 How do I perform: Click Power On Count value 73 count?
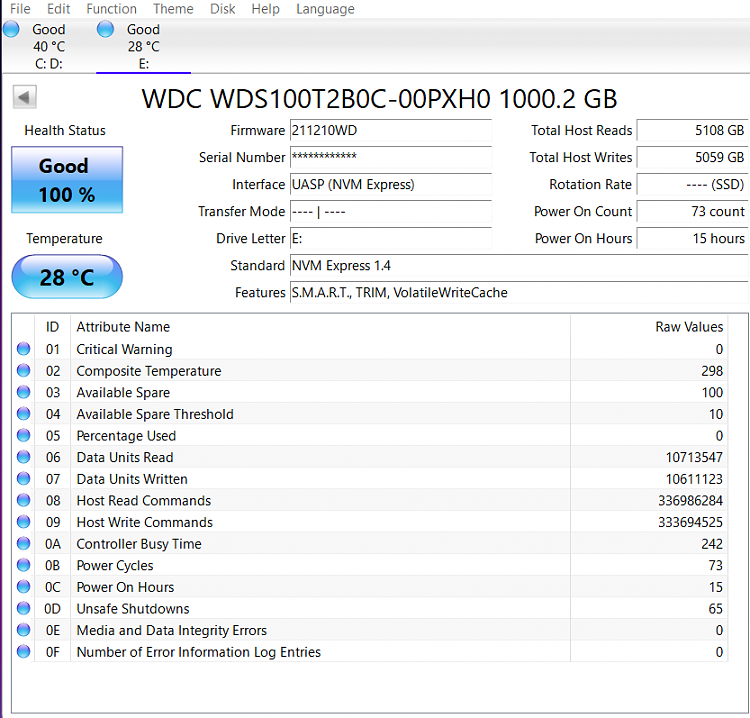693,211
